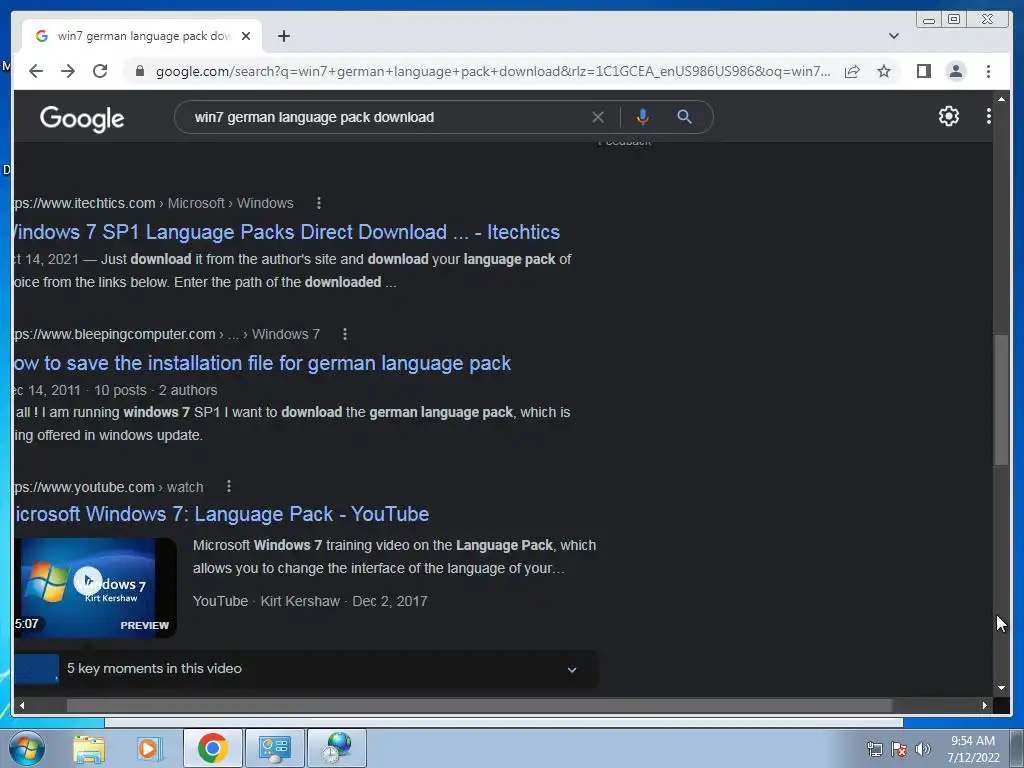Click the address bar URL
The height and width of the screenshot is (768, 1024).
pos(493,71)
